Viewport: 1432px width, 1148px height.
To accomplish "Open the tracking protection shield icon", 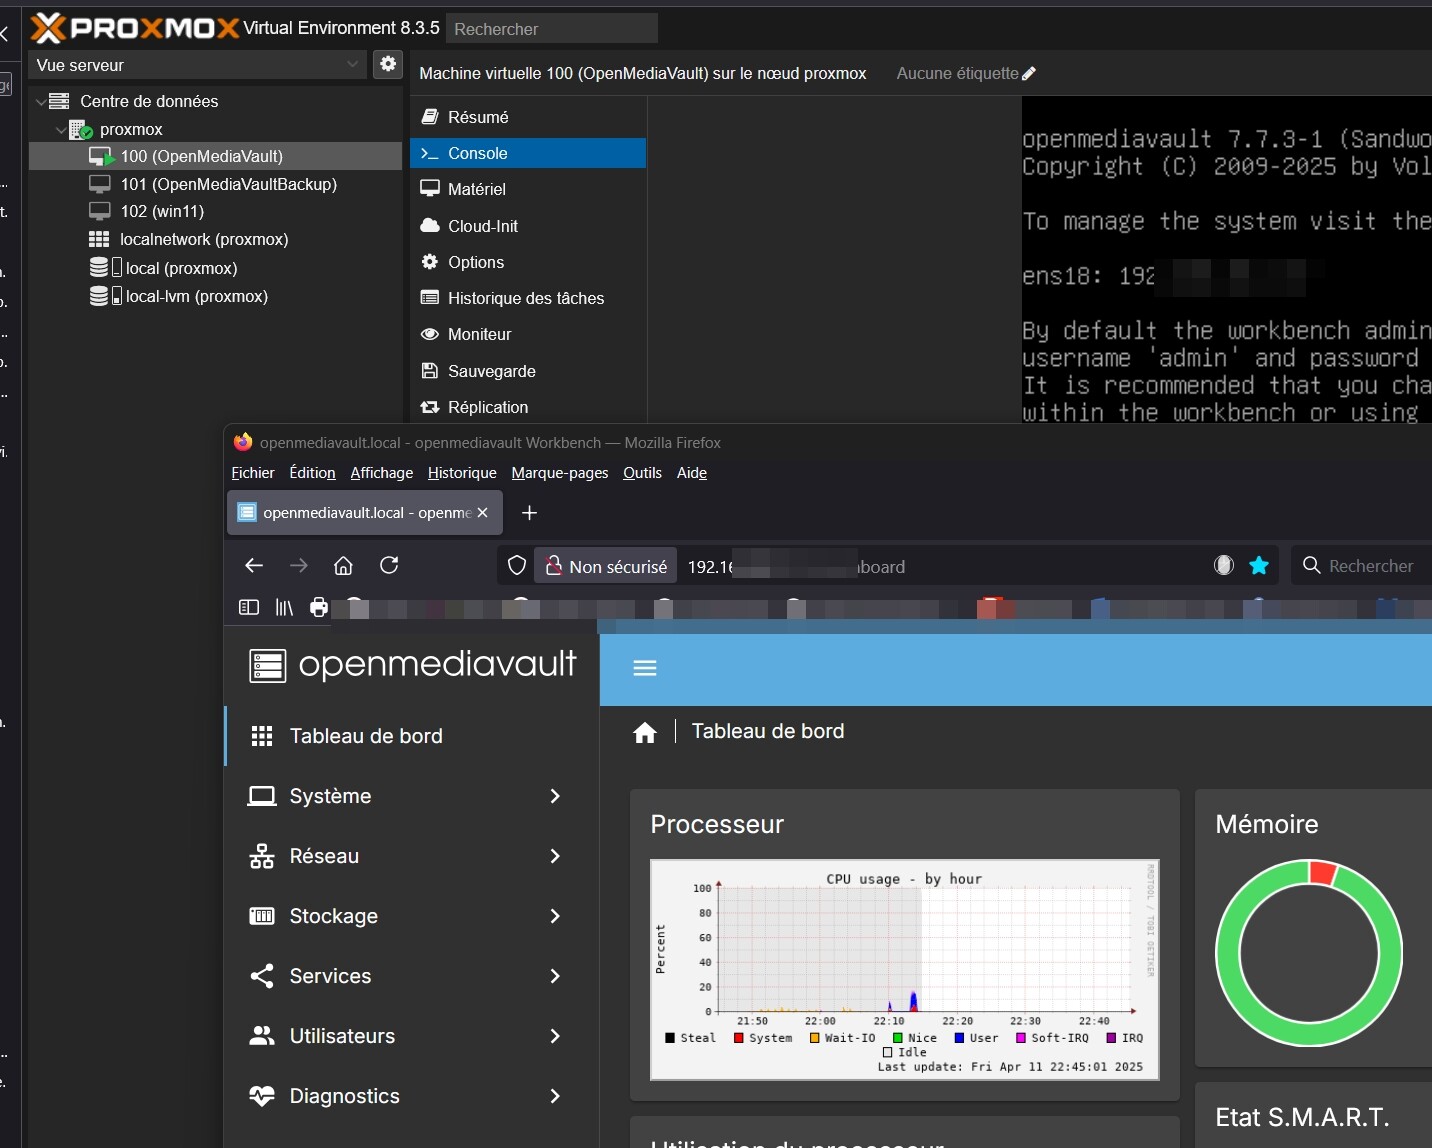I will click(517, 566).
